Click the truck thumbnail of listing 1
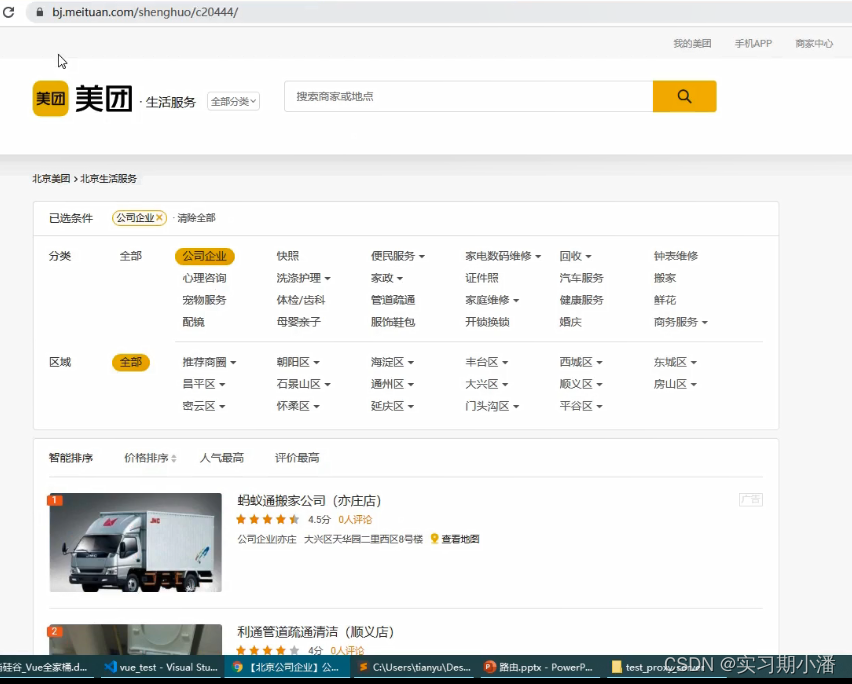 coord(135,542)
